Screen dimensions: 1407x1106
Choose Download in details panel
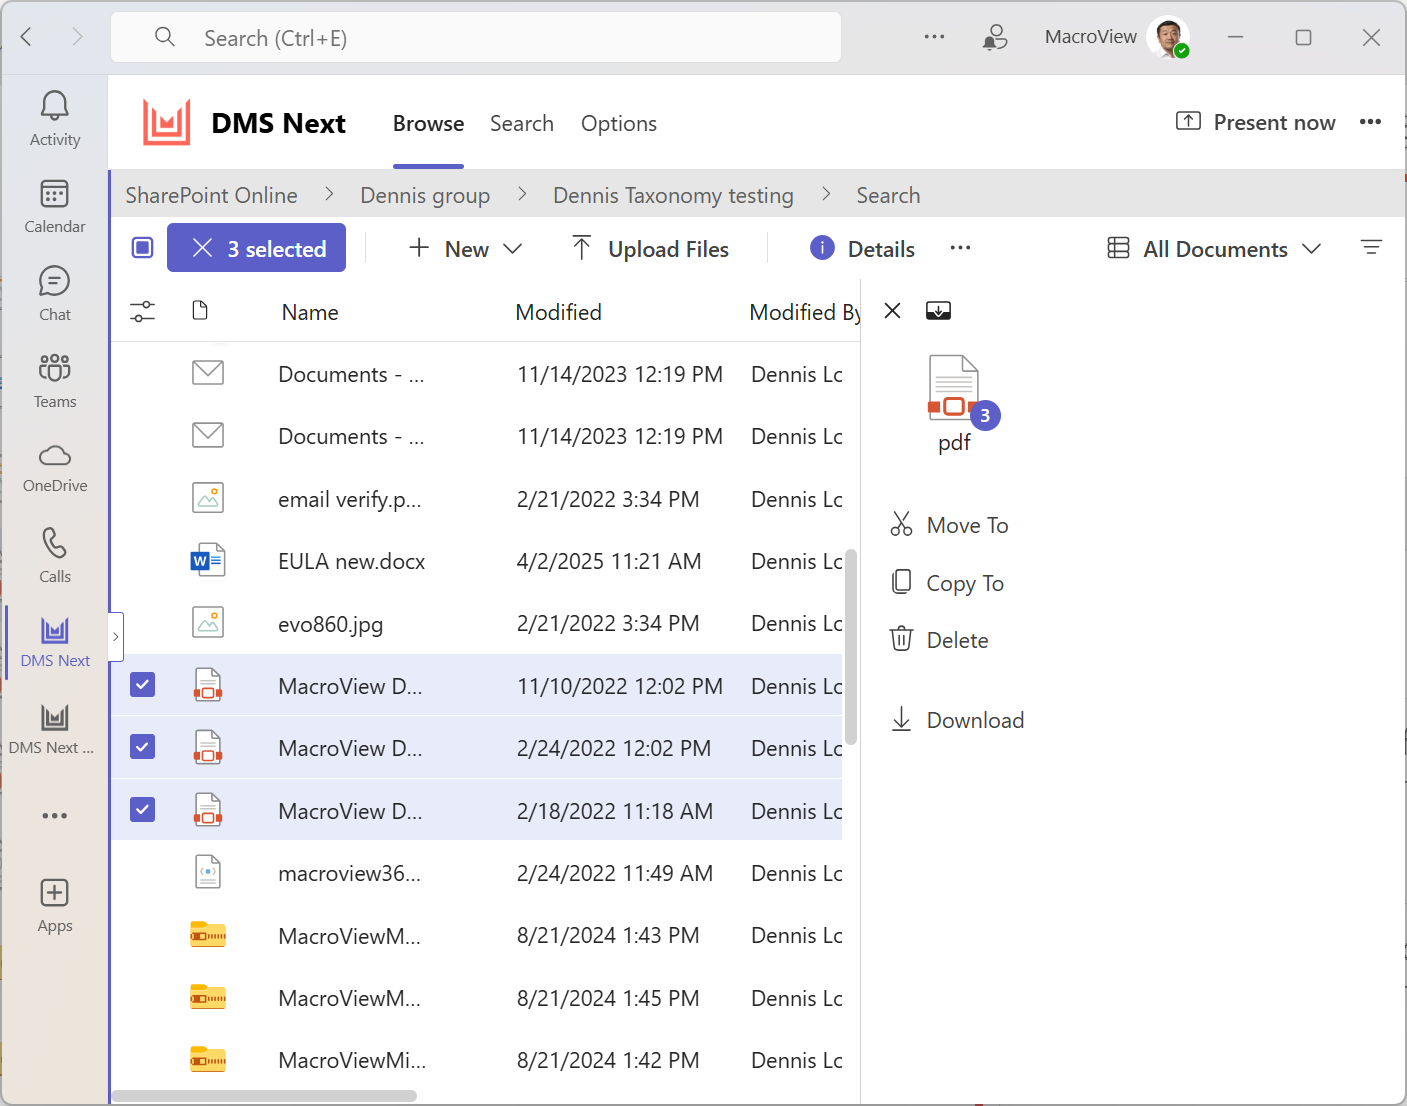coord(957,720)
